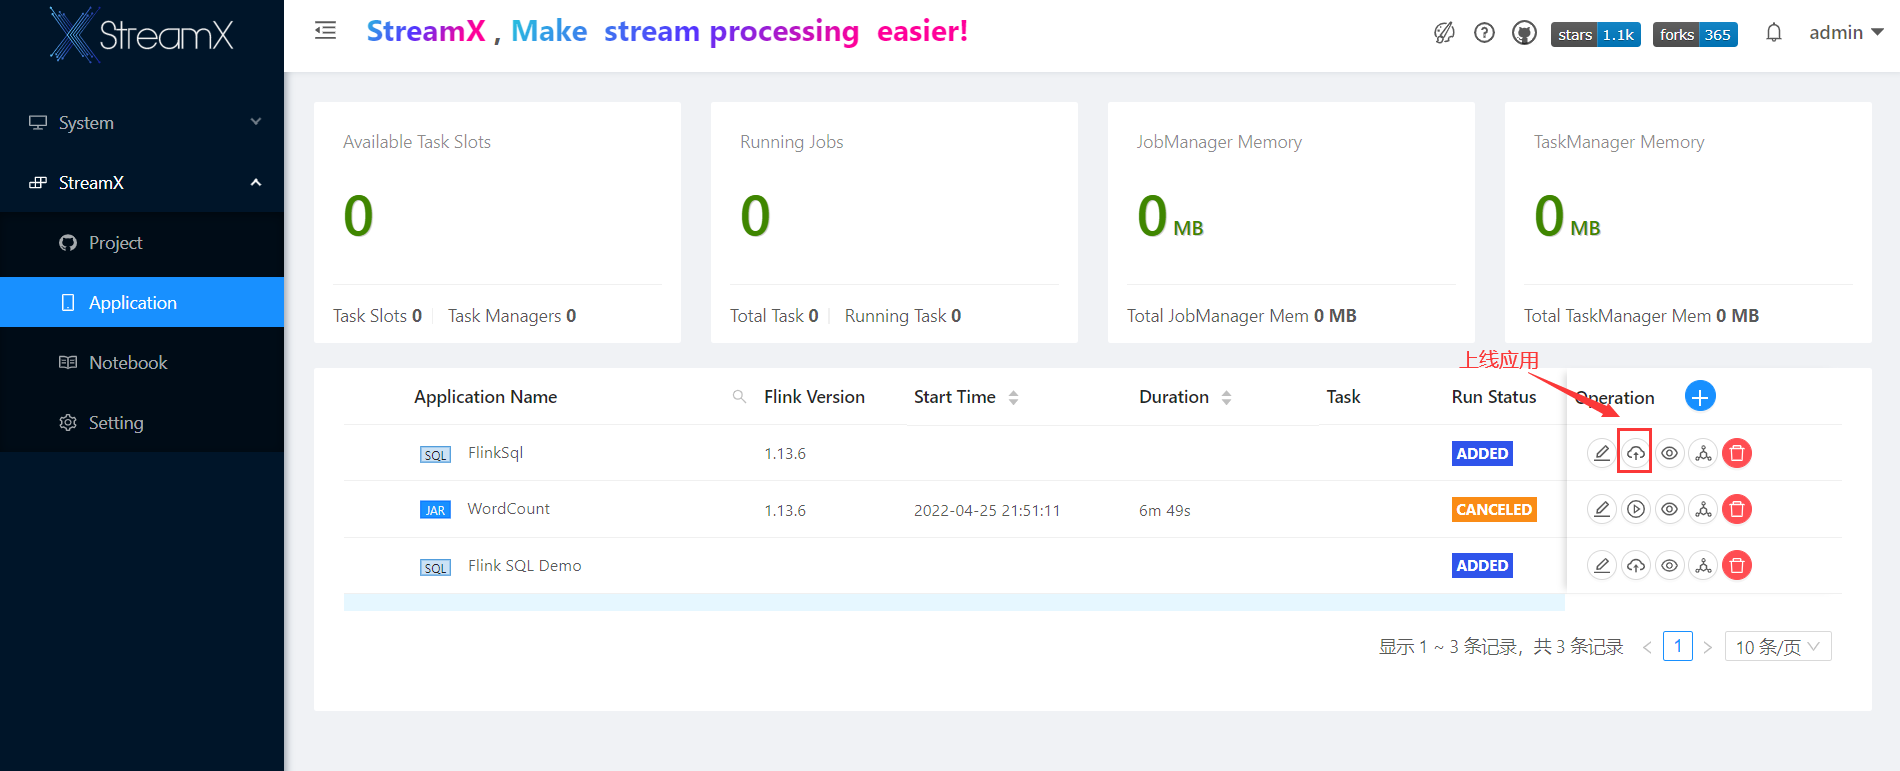1900x771 pixels.
Task: Select the Application menu item
Action: [x=142, y=302]
